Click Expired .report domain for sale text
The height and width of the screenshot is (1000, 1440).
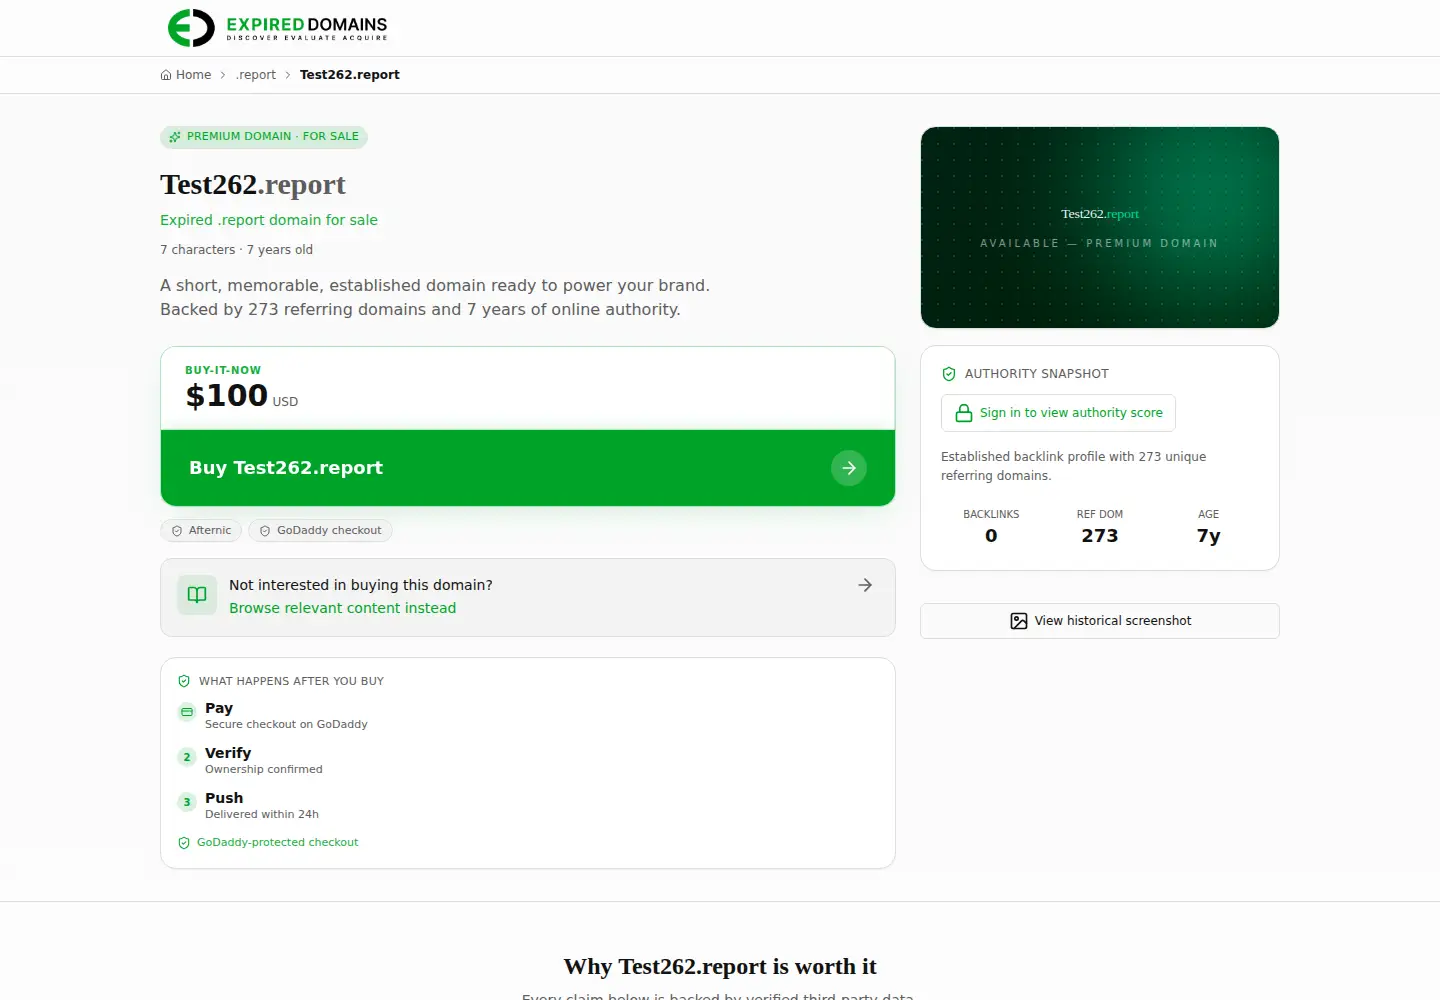(269, 220)
